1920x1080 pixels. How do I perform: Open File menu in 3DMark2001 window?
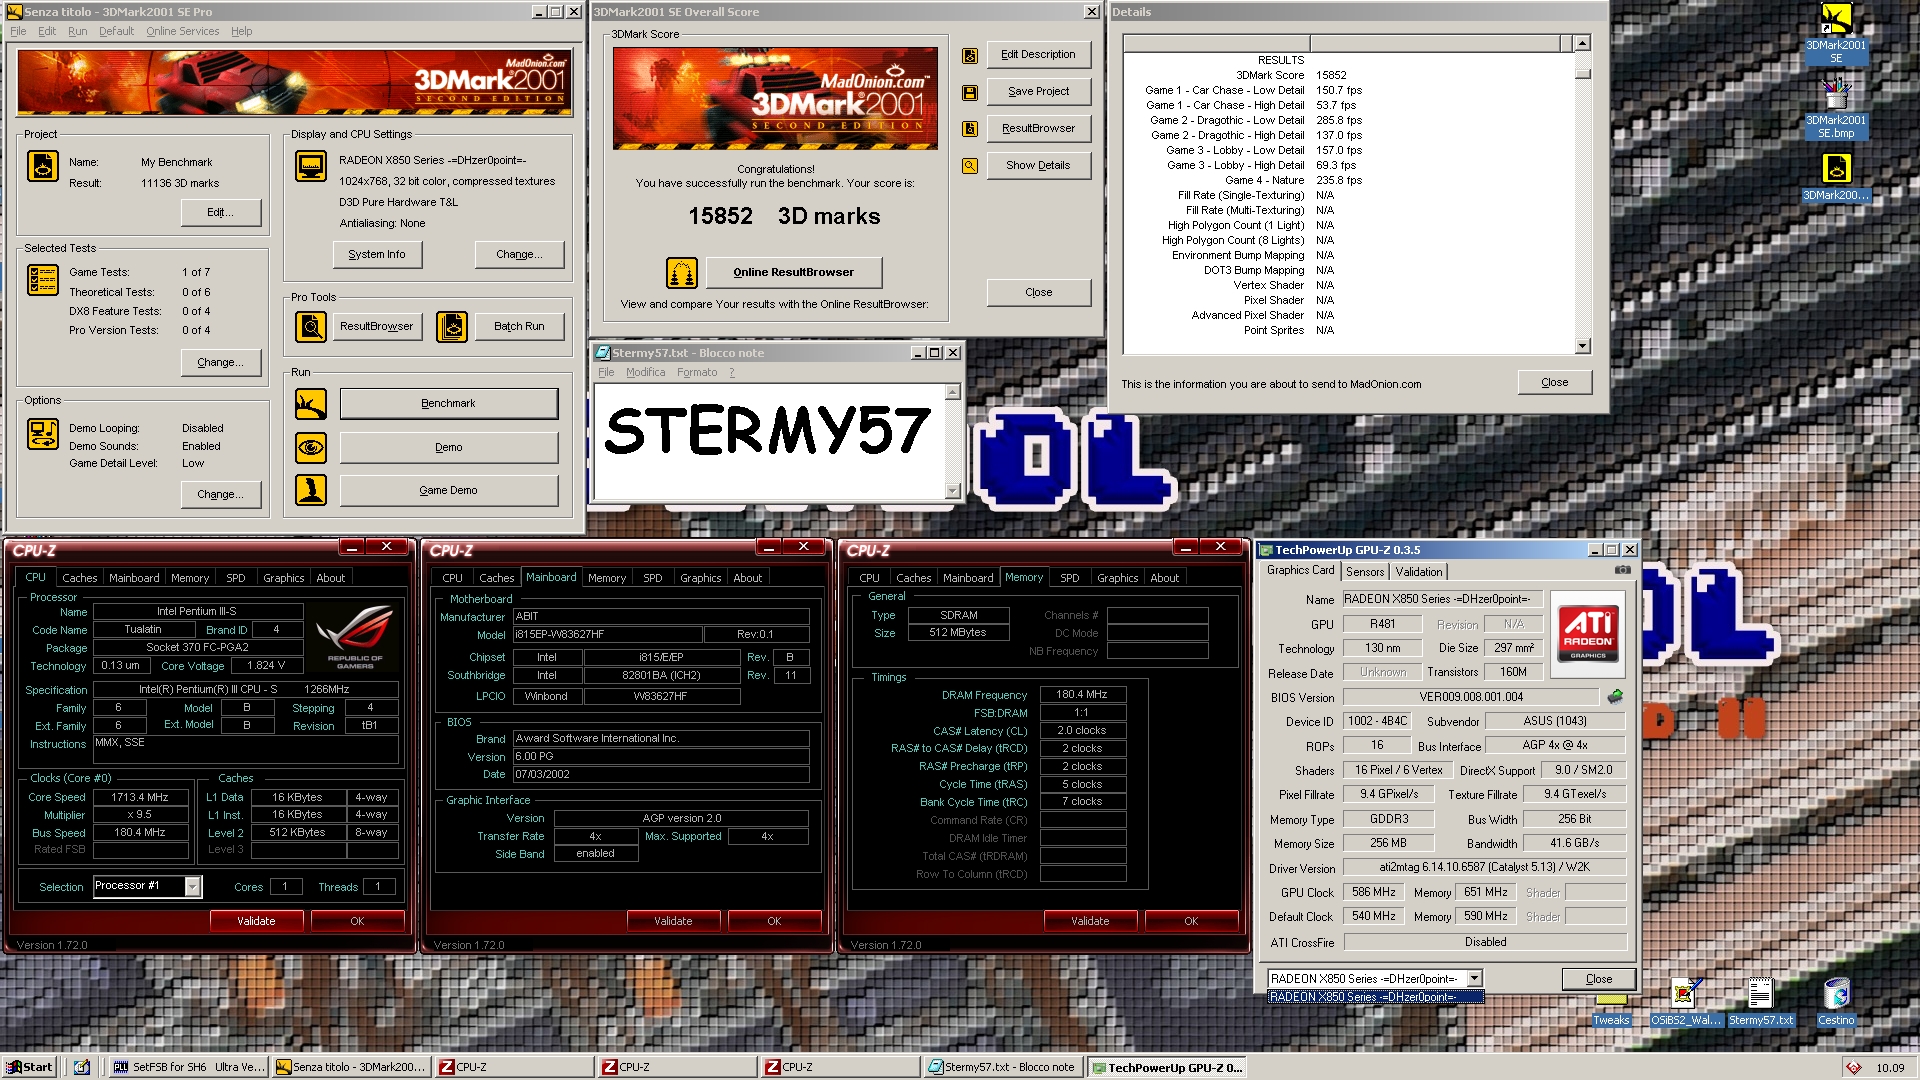point(18,31)
